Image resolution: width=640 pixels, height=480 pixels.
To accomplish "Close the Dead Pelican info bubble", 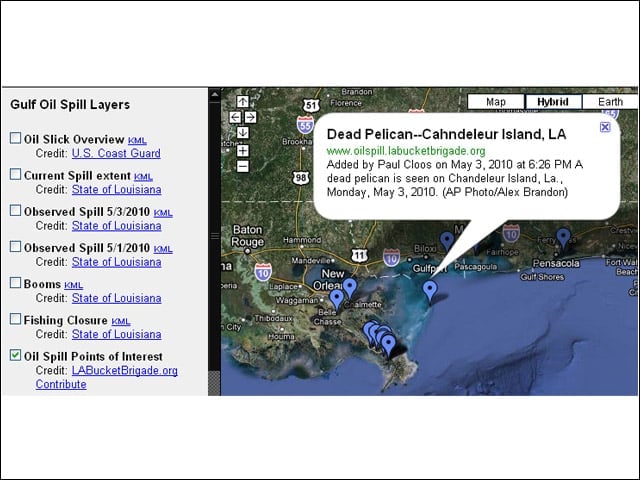I will tap(605, 127).
